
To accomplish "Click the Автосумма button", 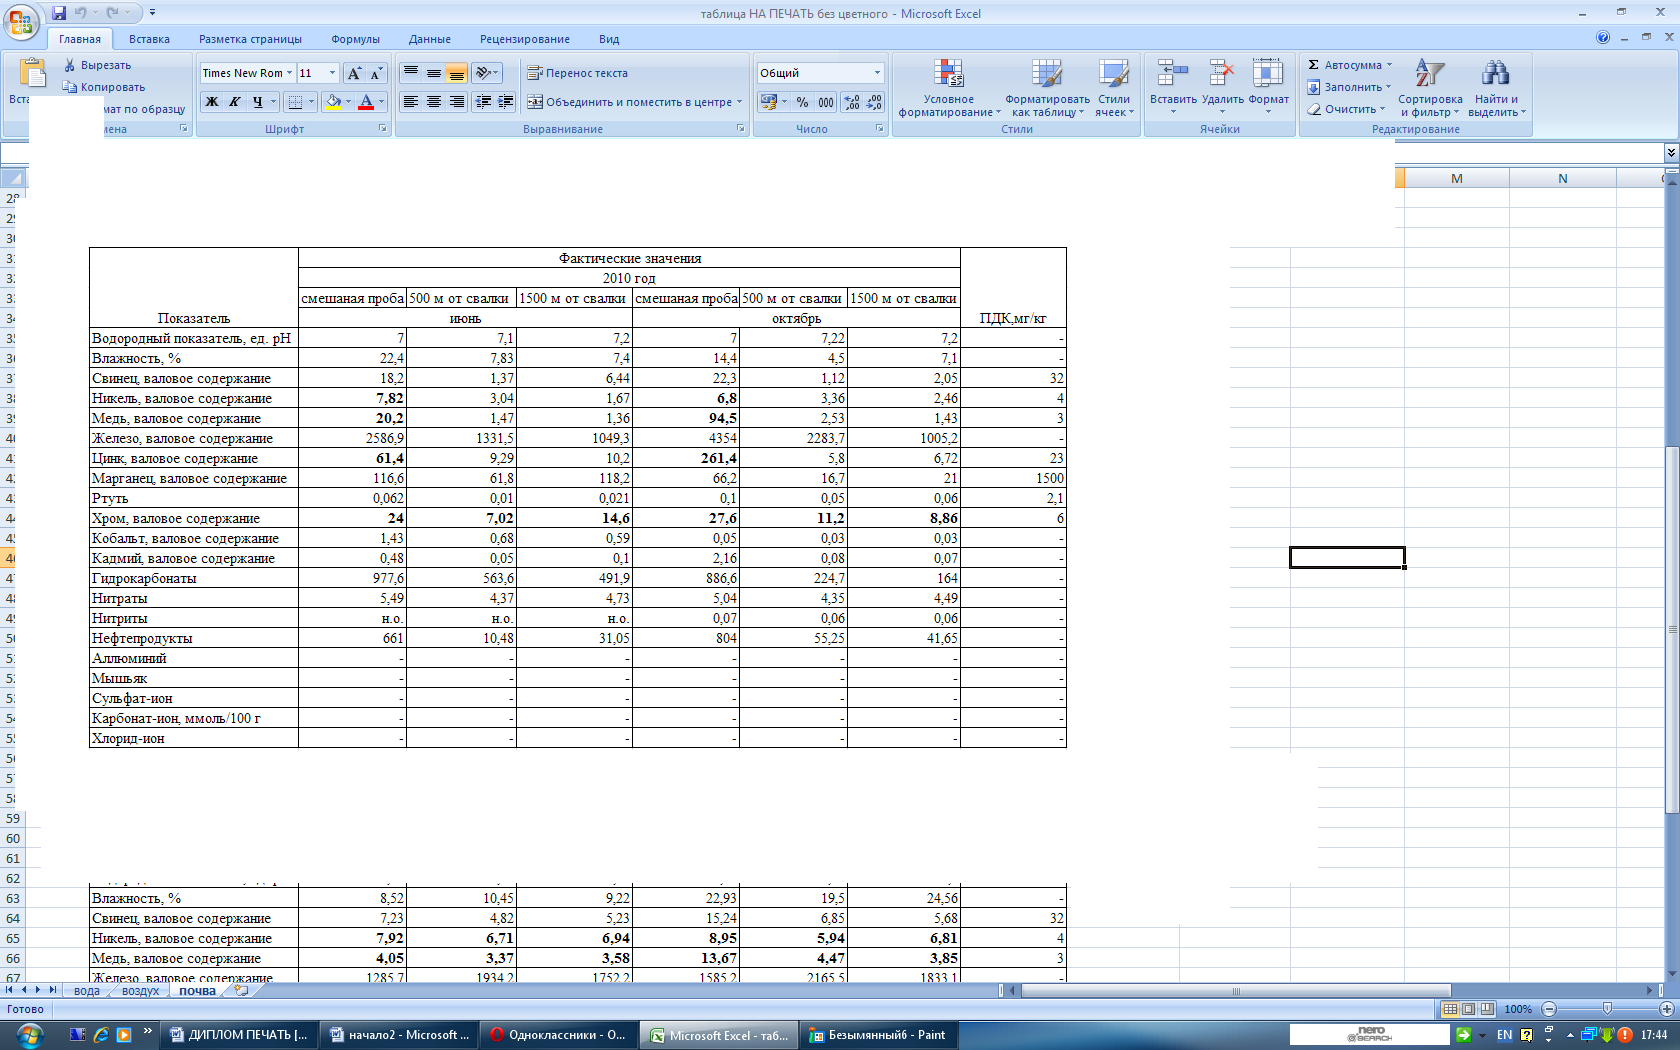I will pyautogui.click(x=1351, y=65).
